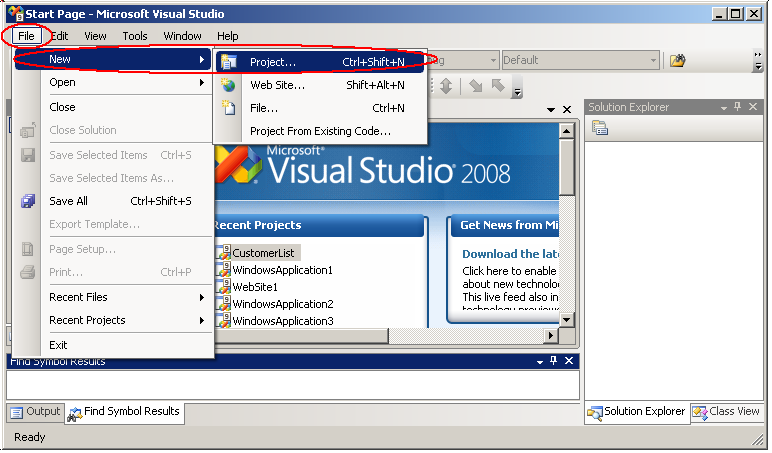Auto-hide the Find Symbol Results panel
This screenshot has width=772, height=453.
coord(553,361)
